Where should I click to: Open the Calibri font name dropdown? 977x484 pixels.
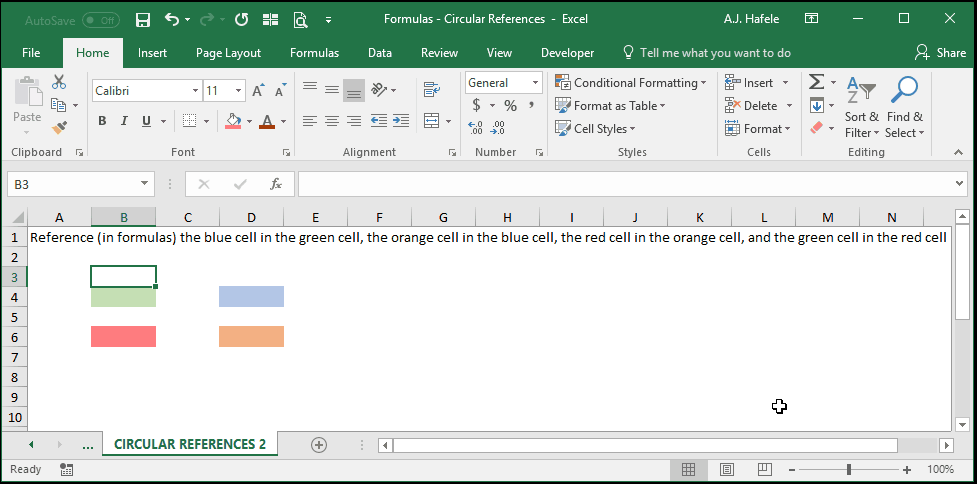point(196,91)
